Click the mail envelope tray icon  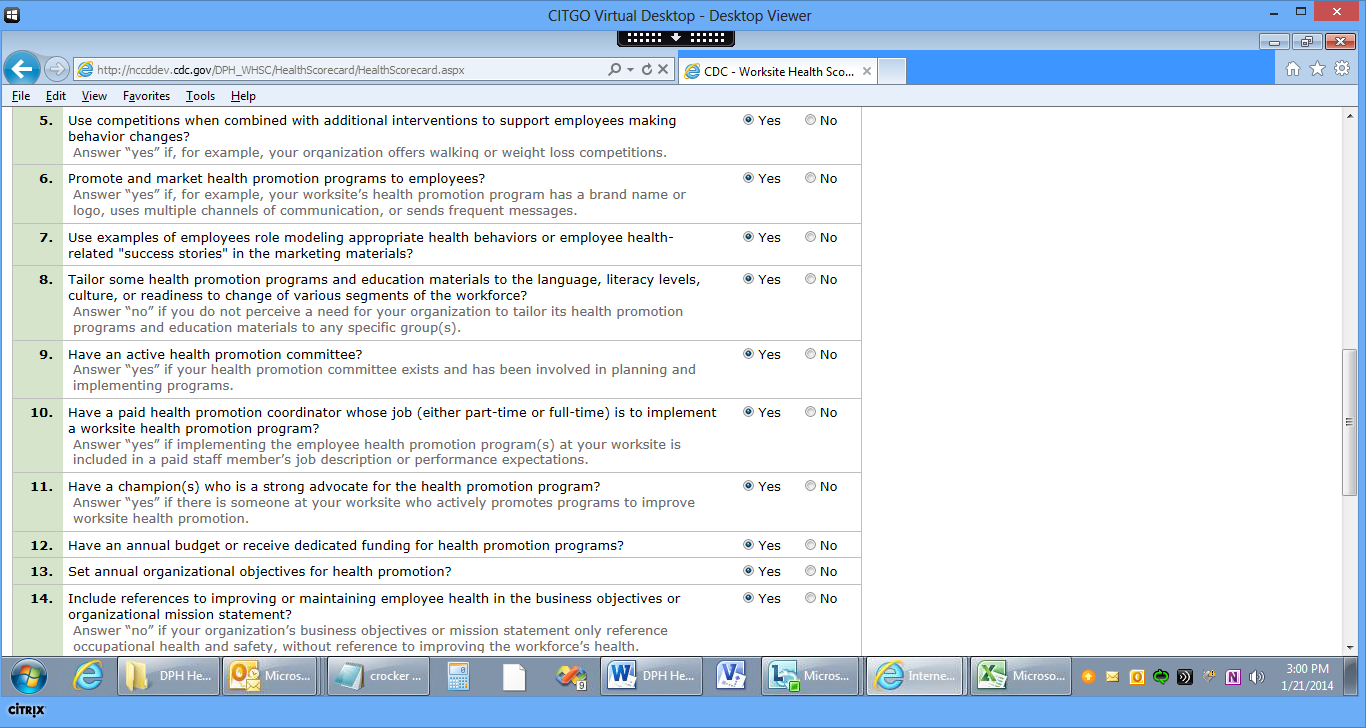pyautogui.click(x=1112, y=677)
